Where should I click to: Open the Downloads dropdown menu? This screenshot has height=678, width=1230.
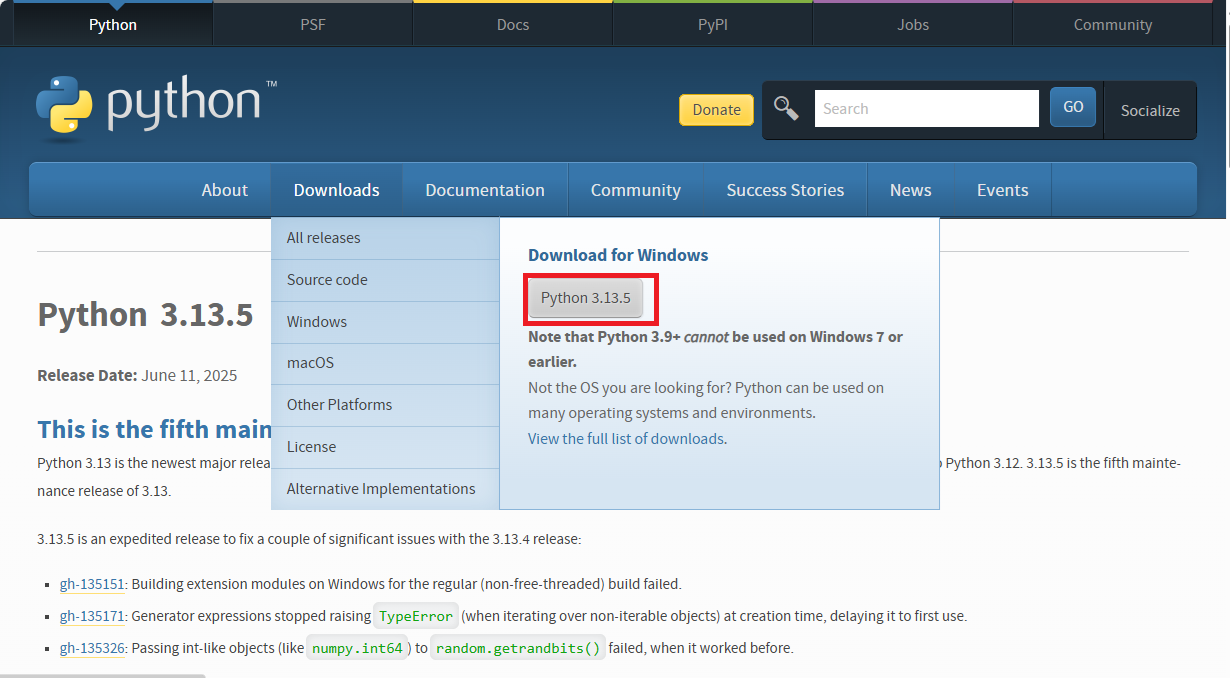336,190
